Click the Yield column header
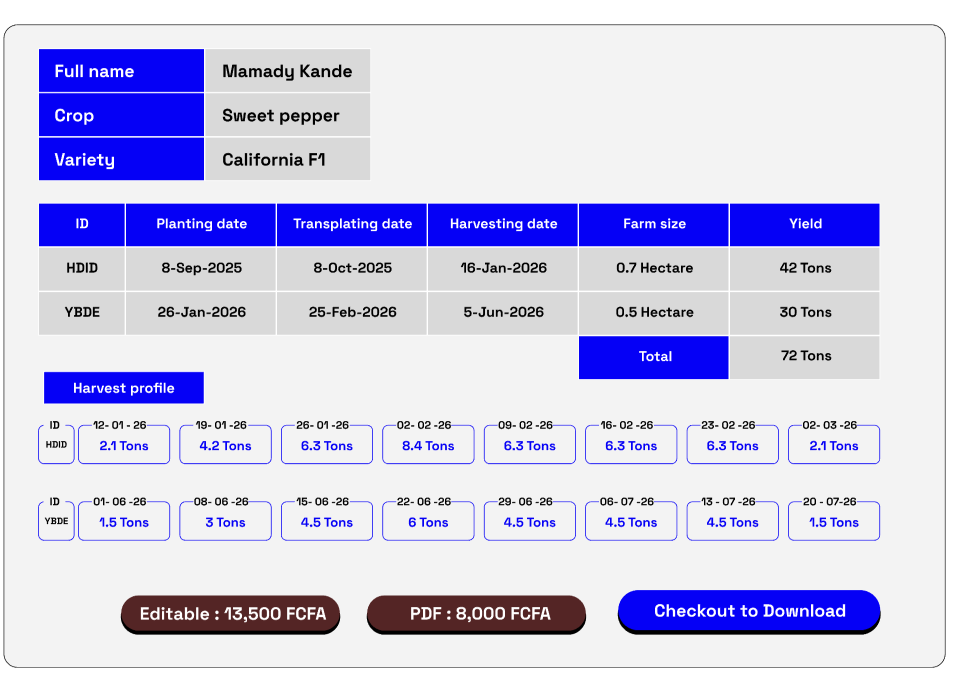The image size is (955, 681). tap(805, 224)
